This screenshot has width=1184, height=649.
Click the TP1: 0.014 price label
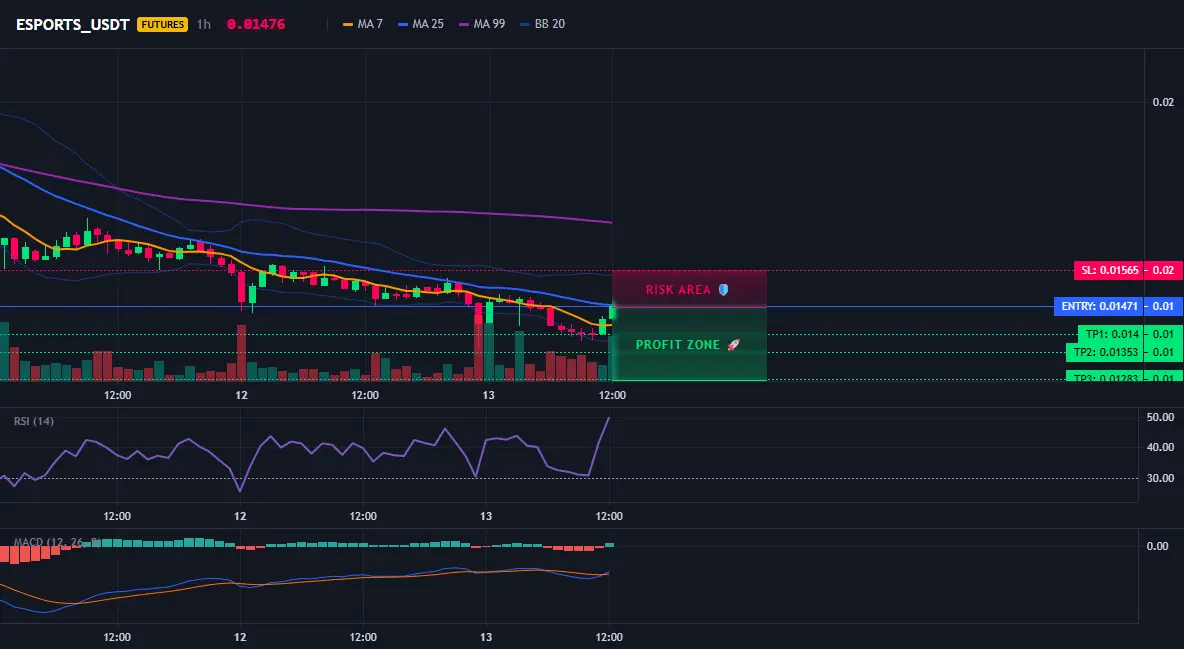point(1111,334)
